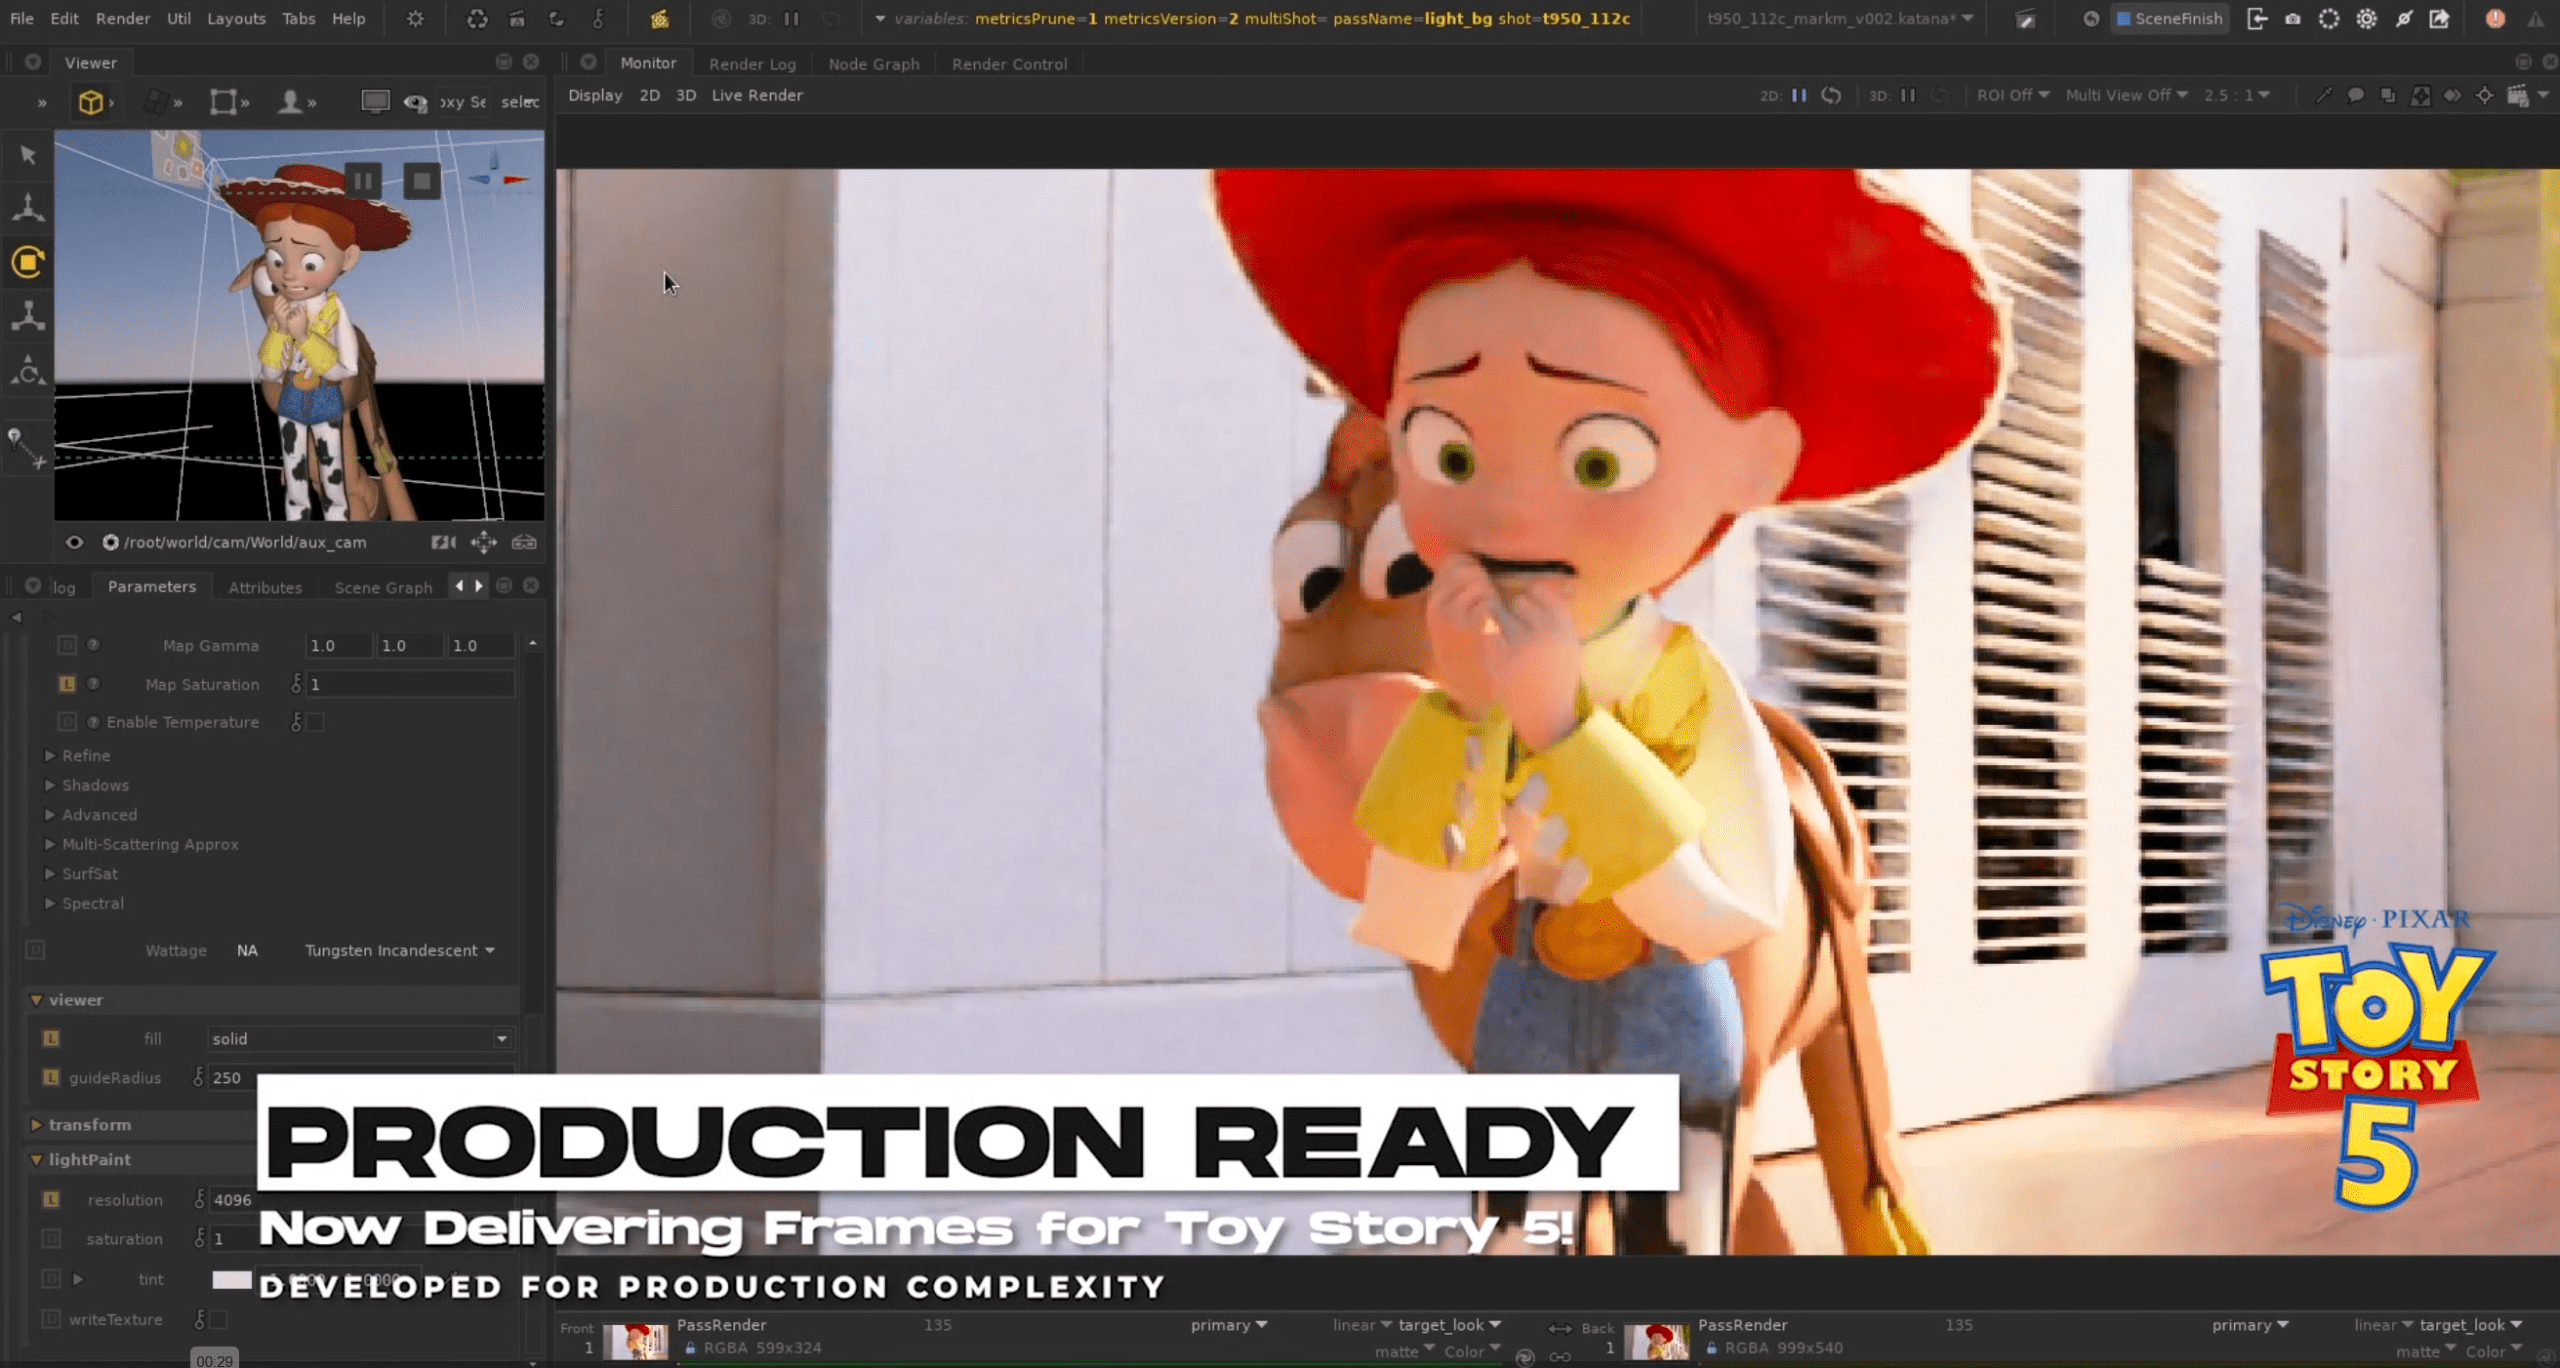Open the Render menu

(123, 18)
